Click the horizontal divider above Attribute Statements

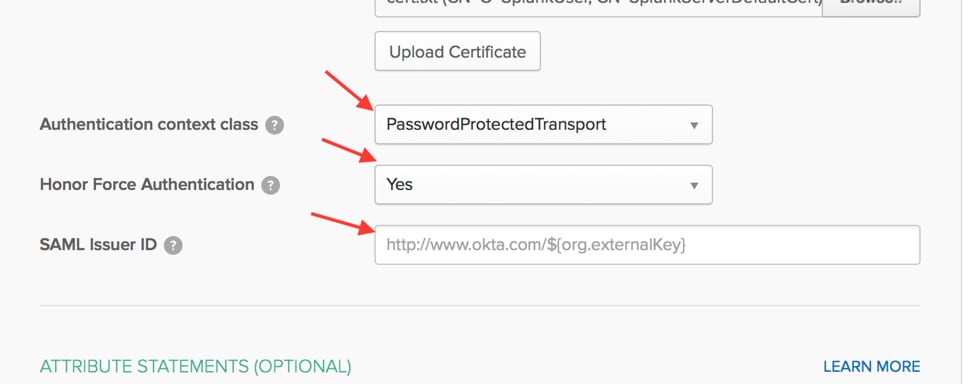click(x=480, y=305)
